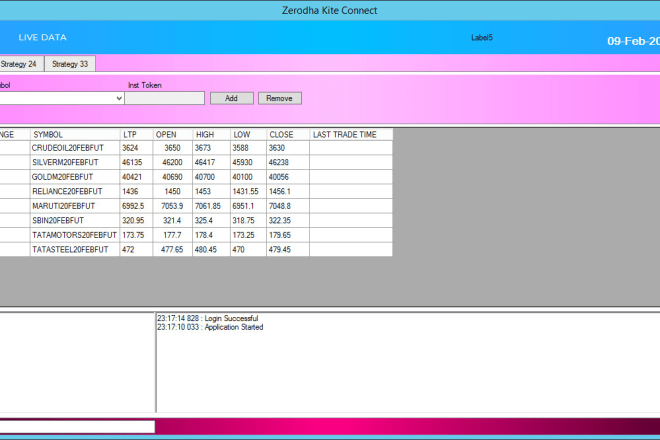The width and height of the screenshot is (660, 440).
Task: Click RELIANCE low value 1431.55
Action: (248, 191)
